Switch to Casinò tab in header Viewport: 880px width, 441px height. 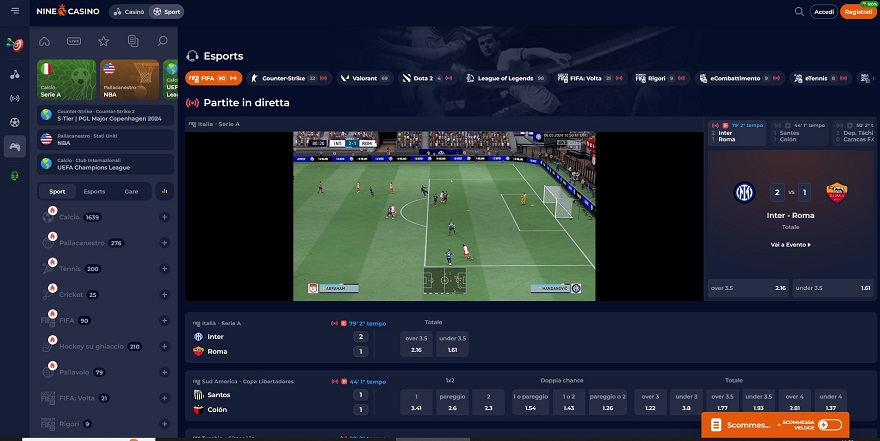pyautogui.click(x=129, y=11)
